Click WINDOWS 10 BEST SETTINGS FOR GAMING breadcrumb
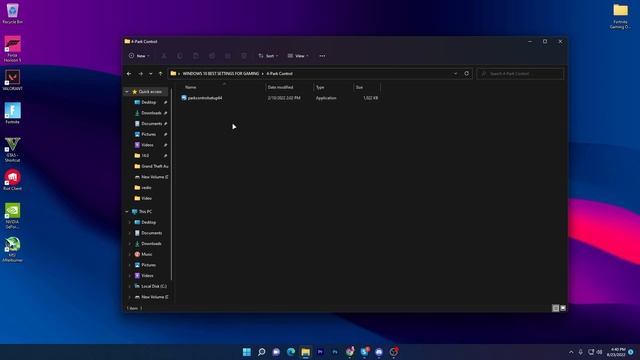 [221, 74]
